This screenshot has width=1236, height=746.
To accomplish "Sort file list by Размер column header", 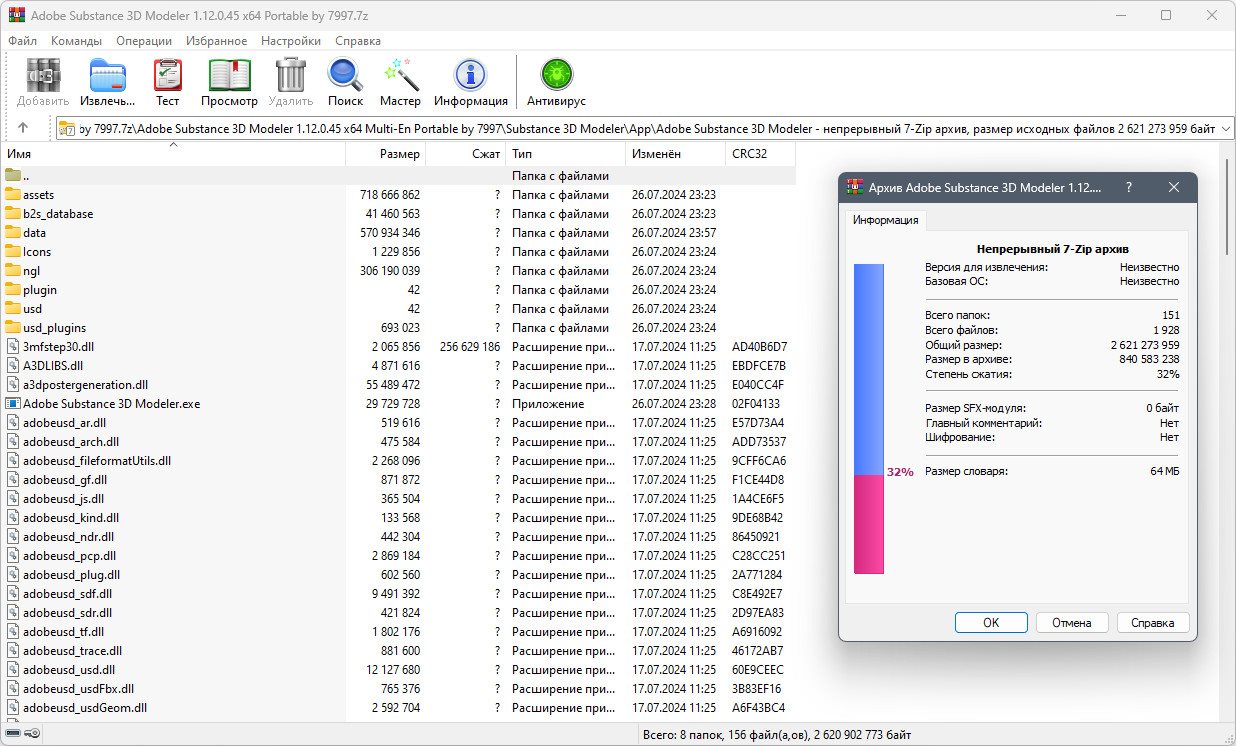I will [399, 154].
